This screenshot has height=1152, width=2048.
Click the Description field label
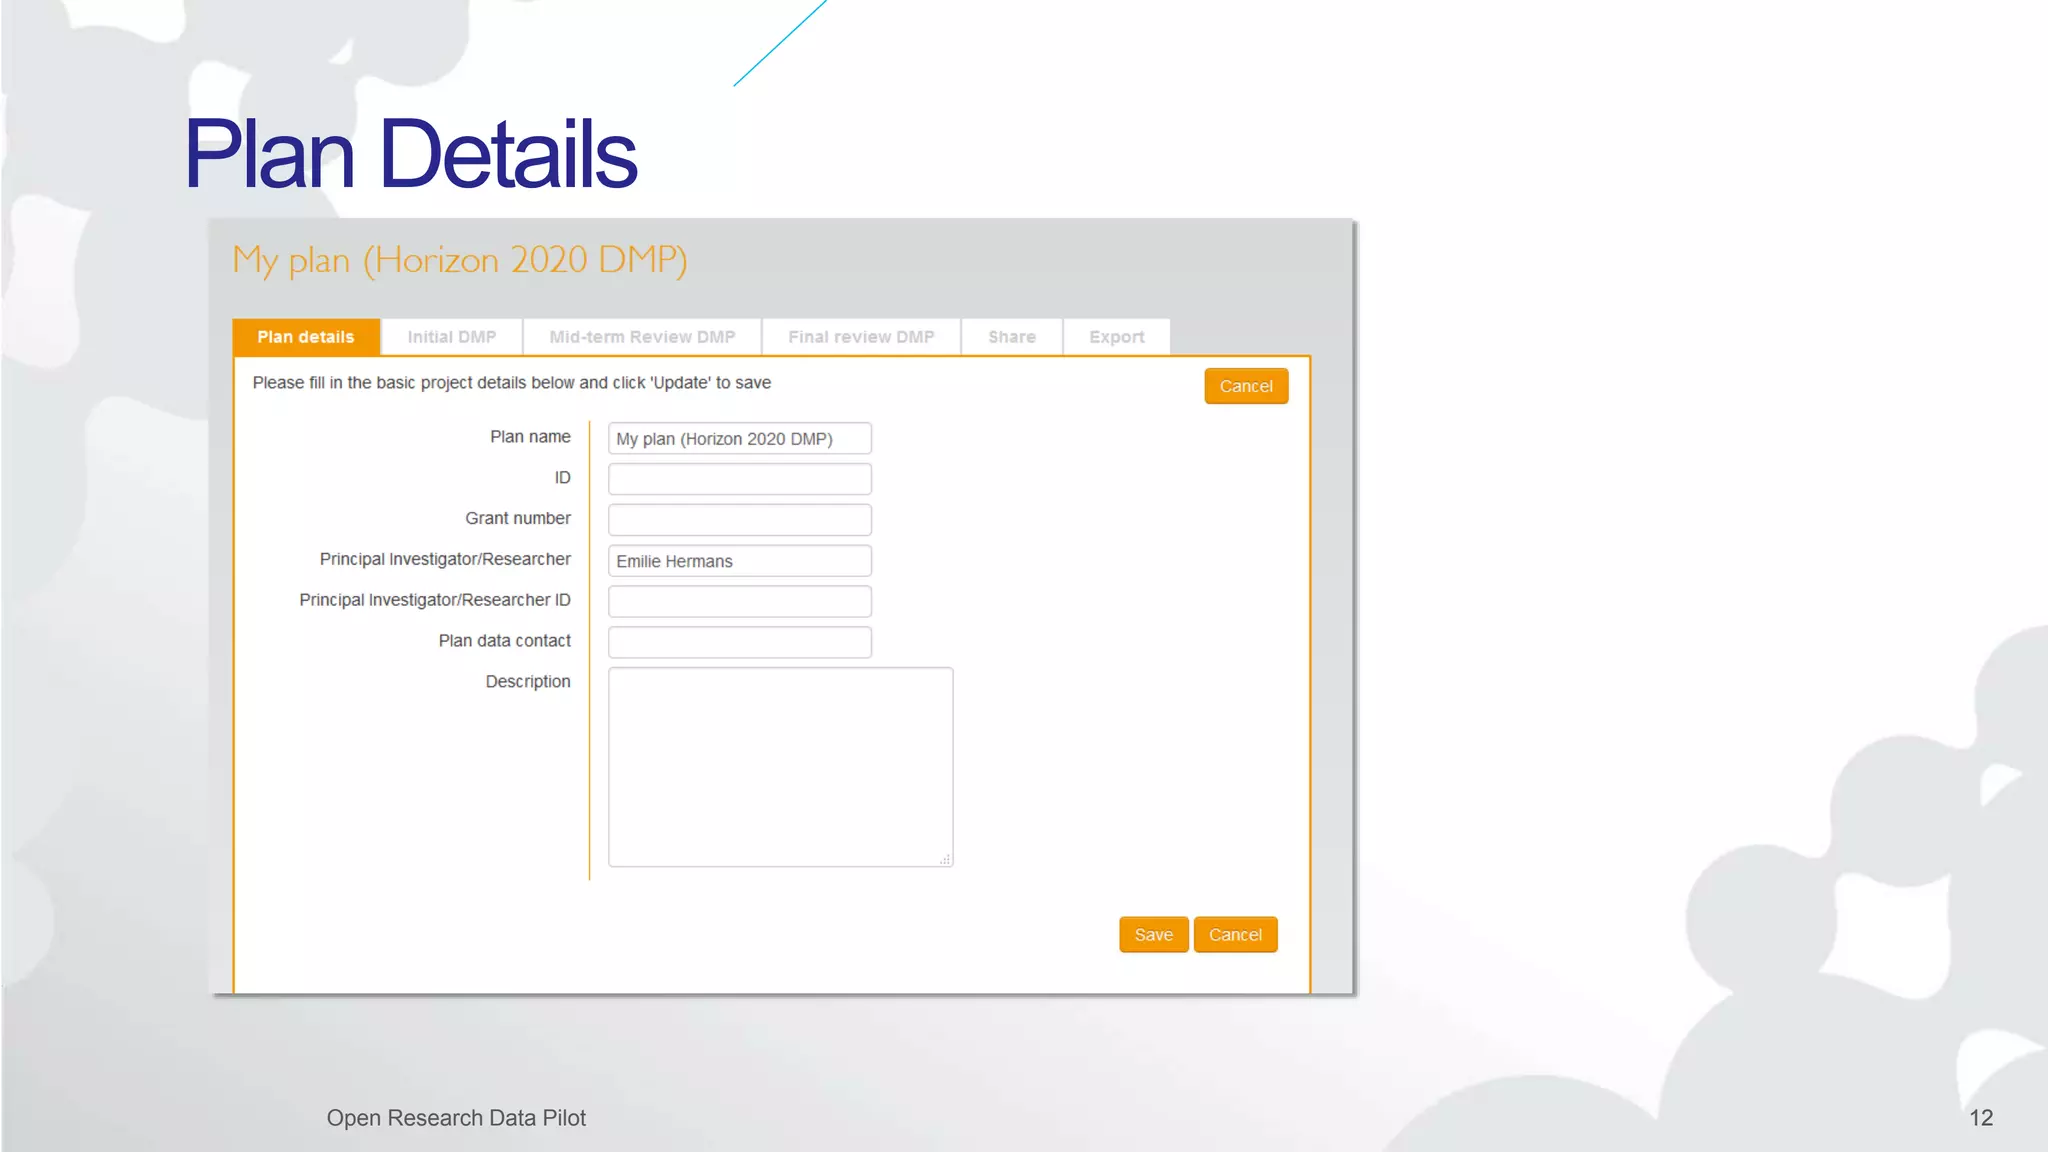coord(528,682)
